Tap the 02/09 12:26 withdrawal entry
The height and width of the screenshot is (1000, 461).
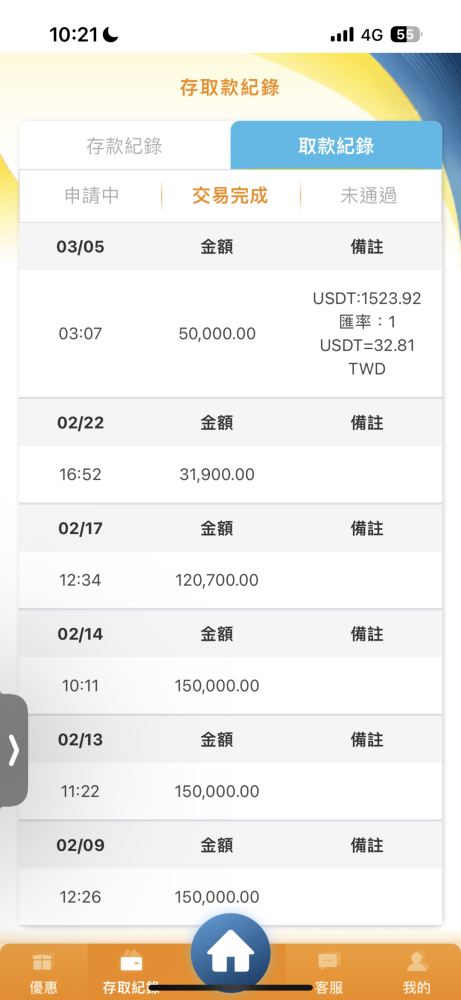tap(230, 897)
